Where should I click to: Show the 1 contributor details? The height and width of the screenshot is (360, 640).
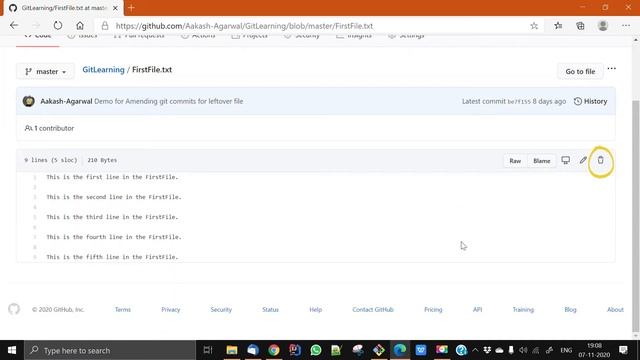[49, 128]
